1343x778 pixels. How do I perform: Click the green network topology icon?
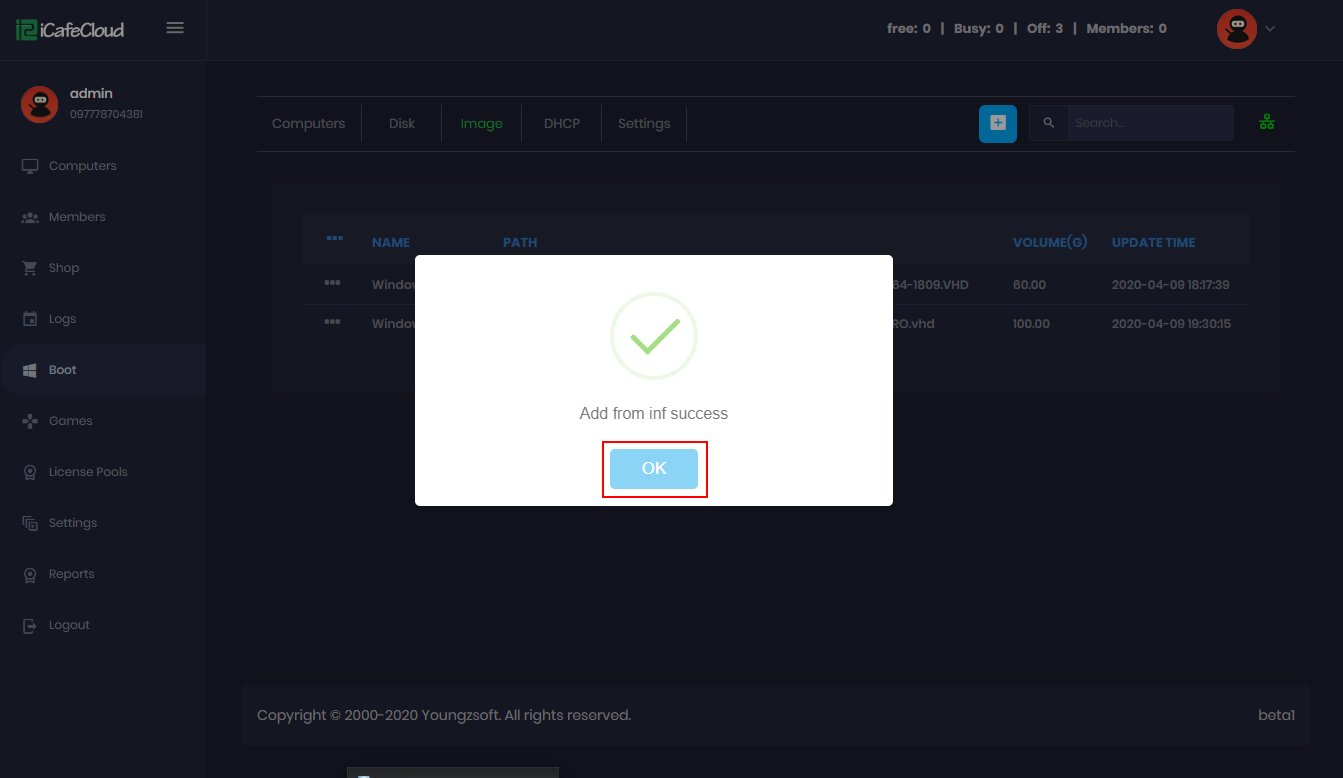[x=1266, y=123]
